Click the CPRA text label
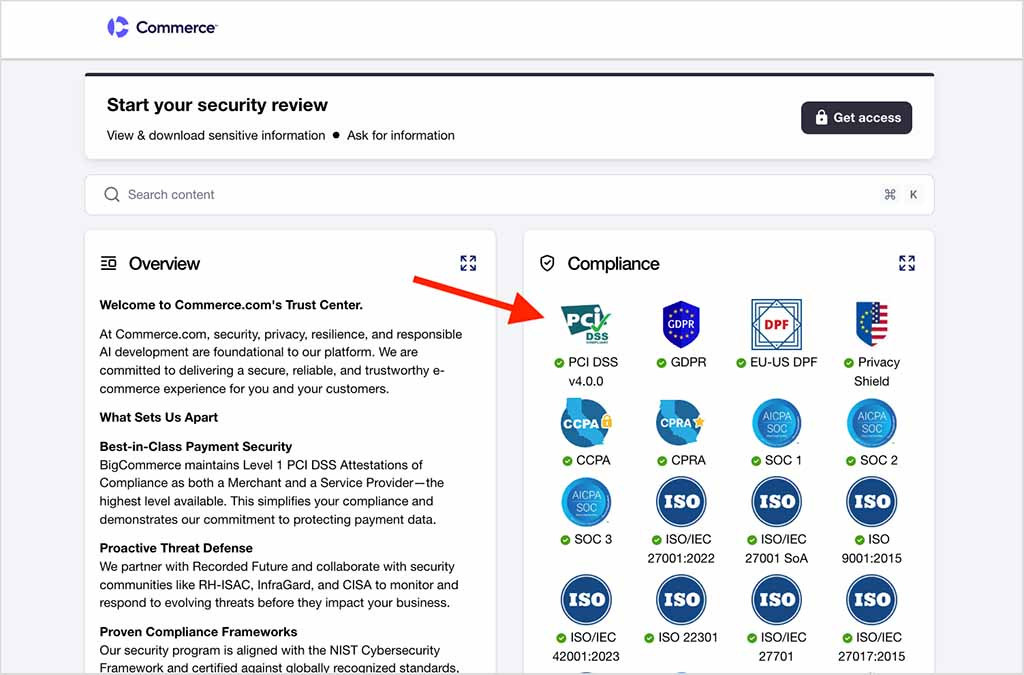The image size is (1024, 675). click(x=688, y=460)
